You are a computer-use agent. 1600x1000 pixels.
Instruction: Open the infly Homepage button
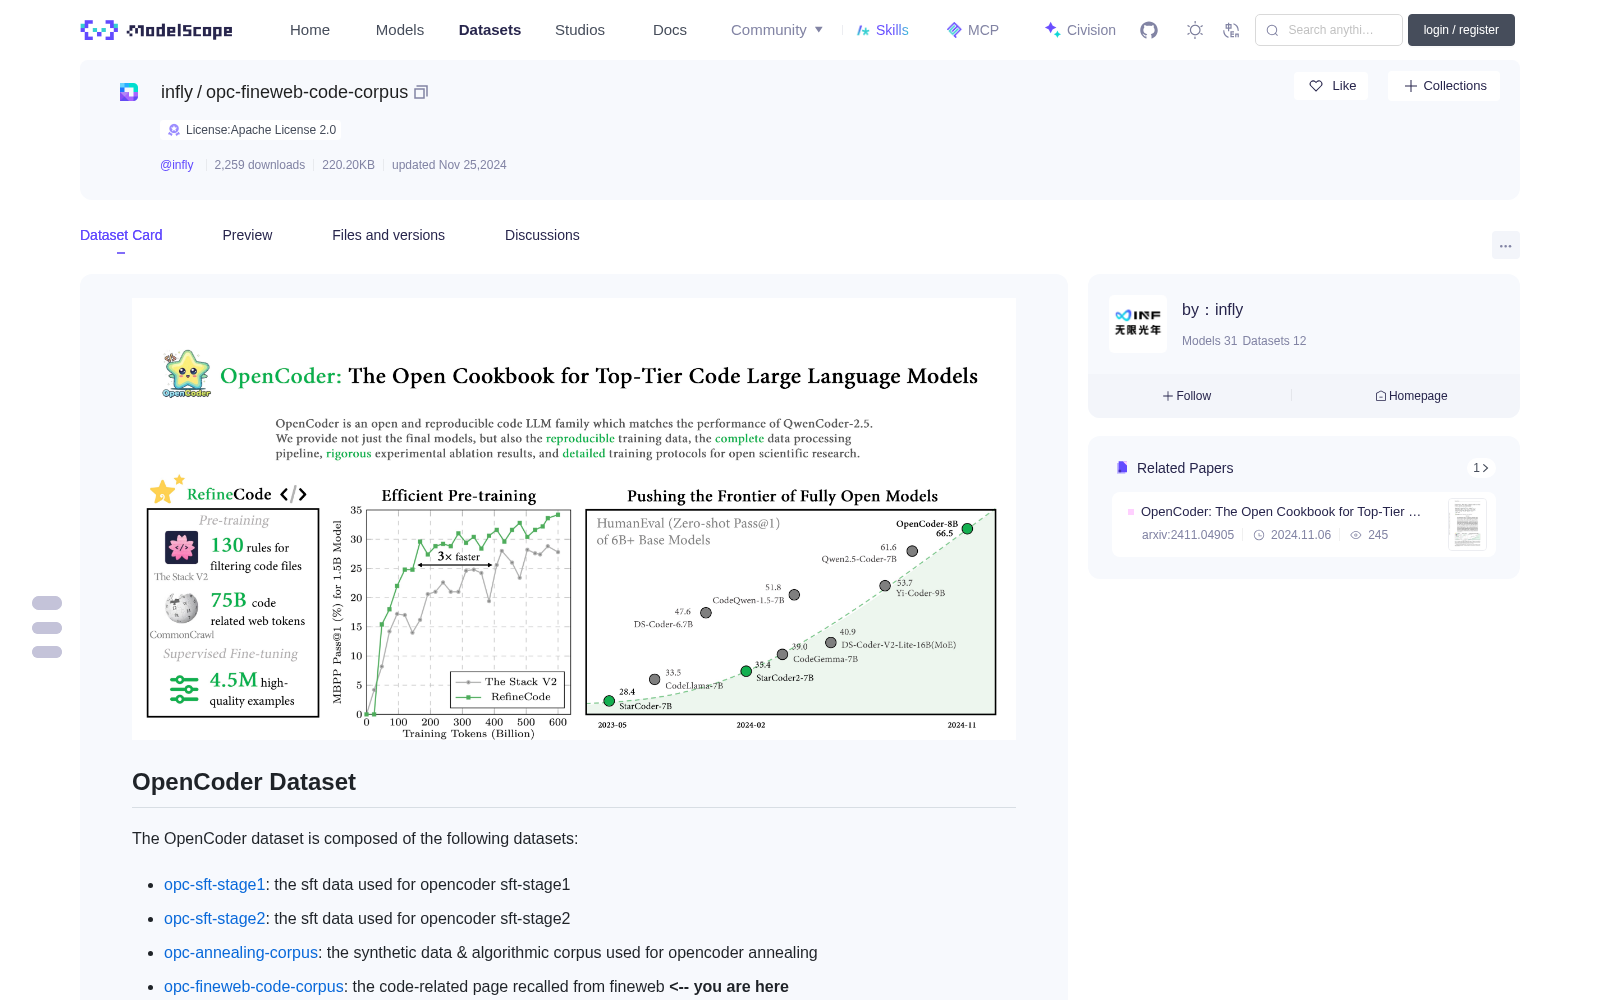click(x=1411, y=396)
